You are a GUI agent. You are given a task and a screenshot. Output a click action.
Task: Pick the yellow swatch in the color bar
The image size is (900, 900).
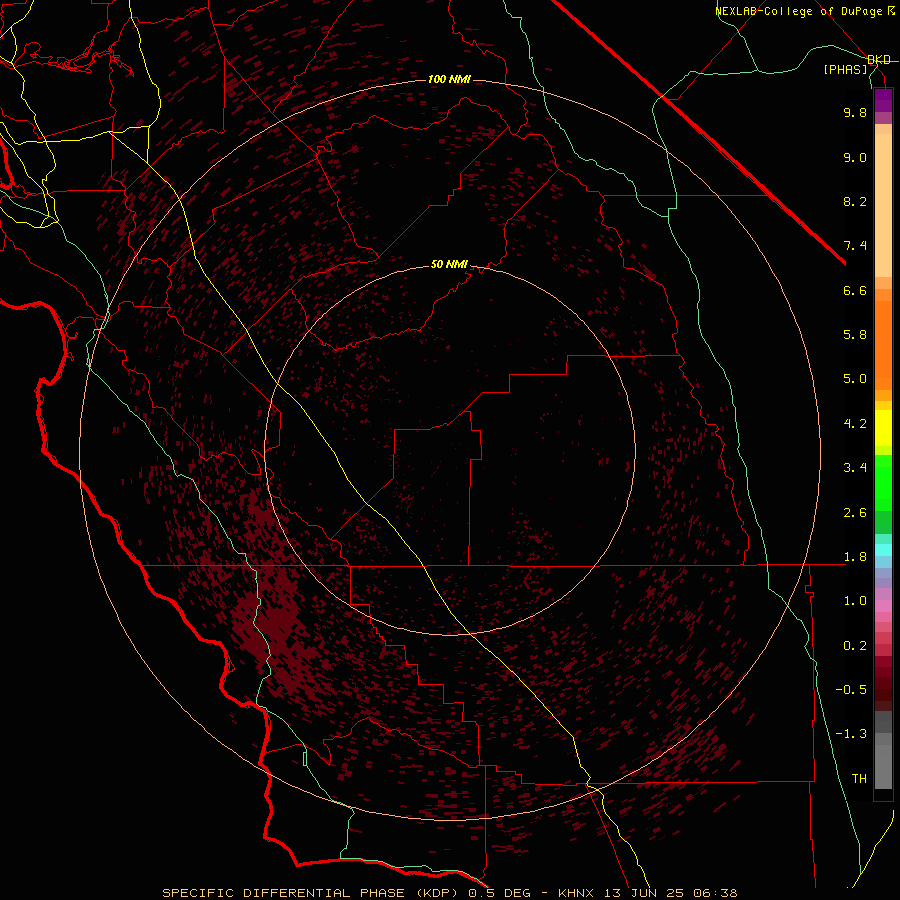click(883, 428)
